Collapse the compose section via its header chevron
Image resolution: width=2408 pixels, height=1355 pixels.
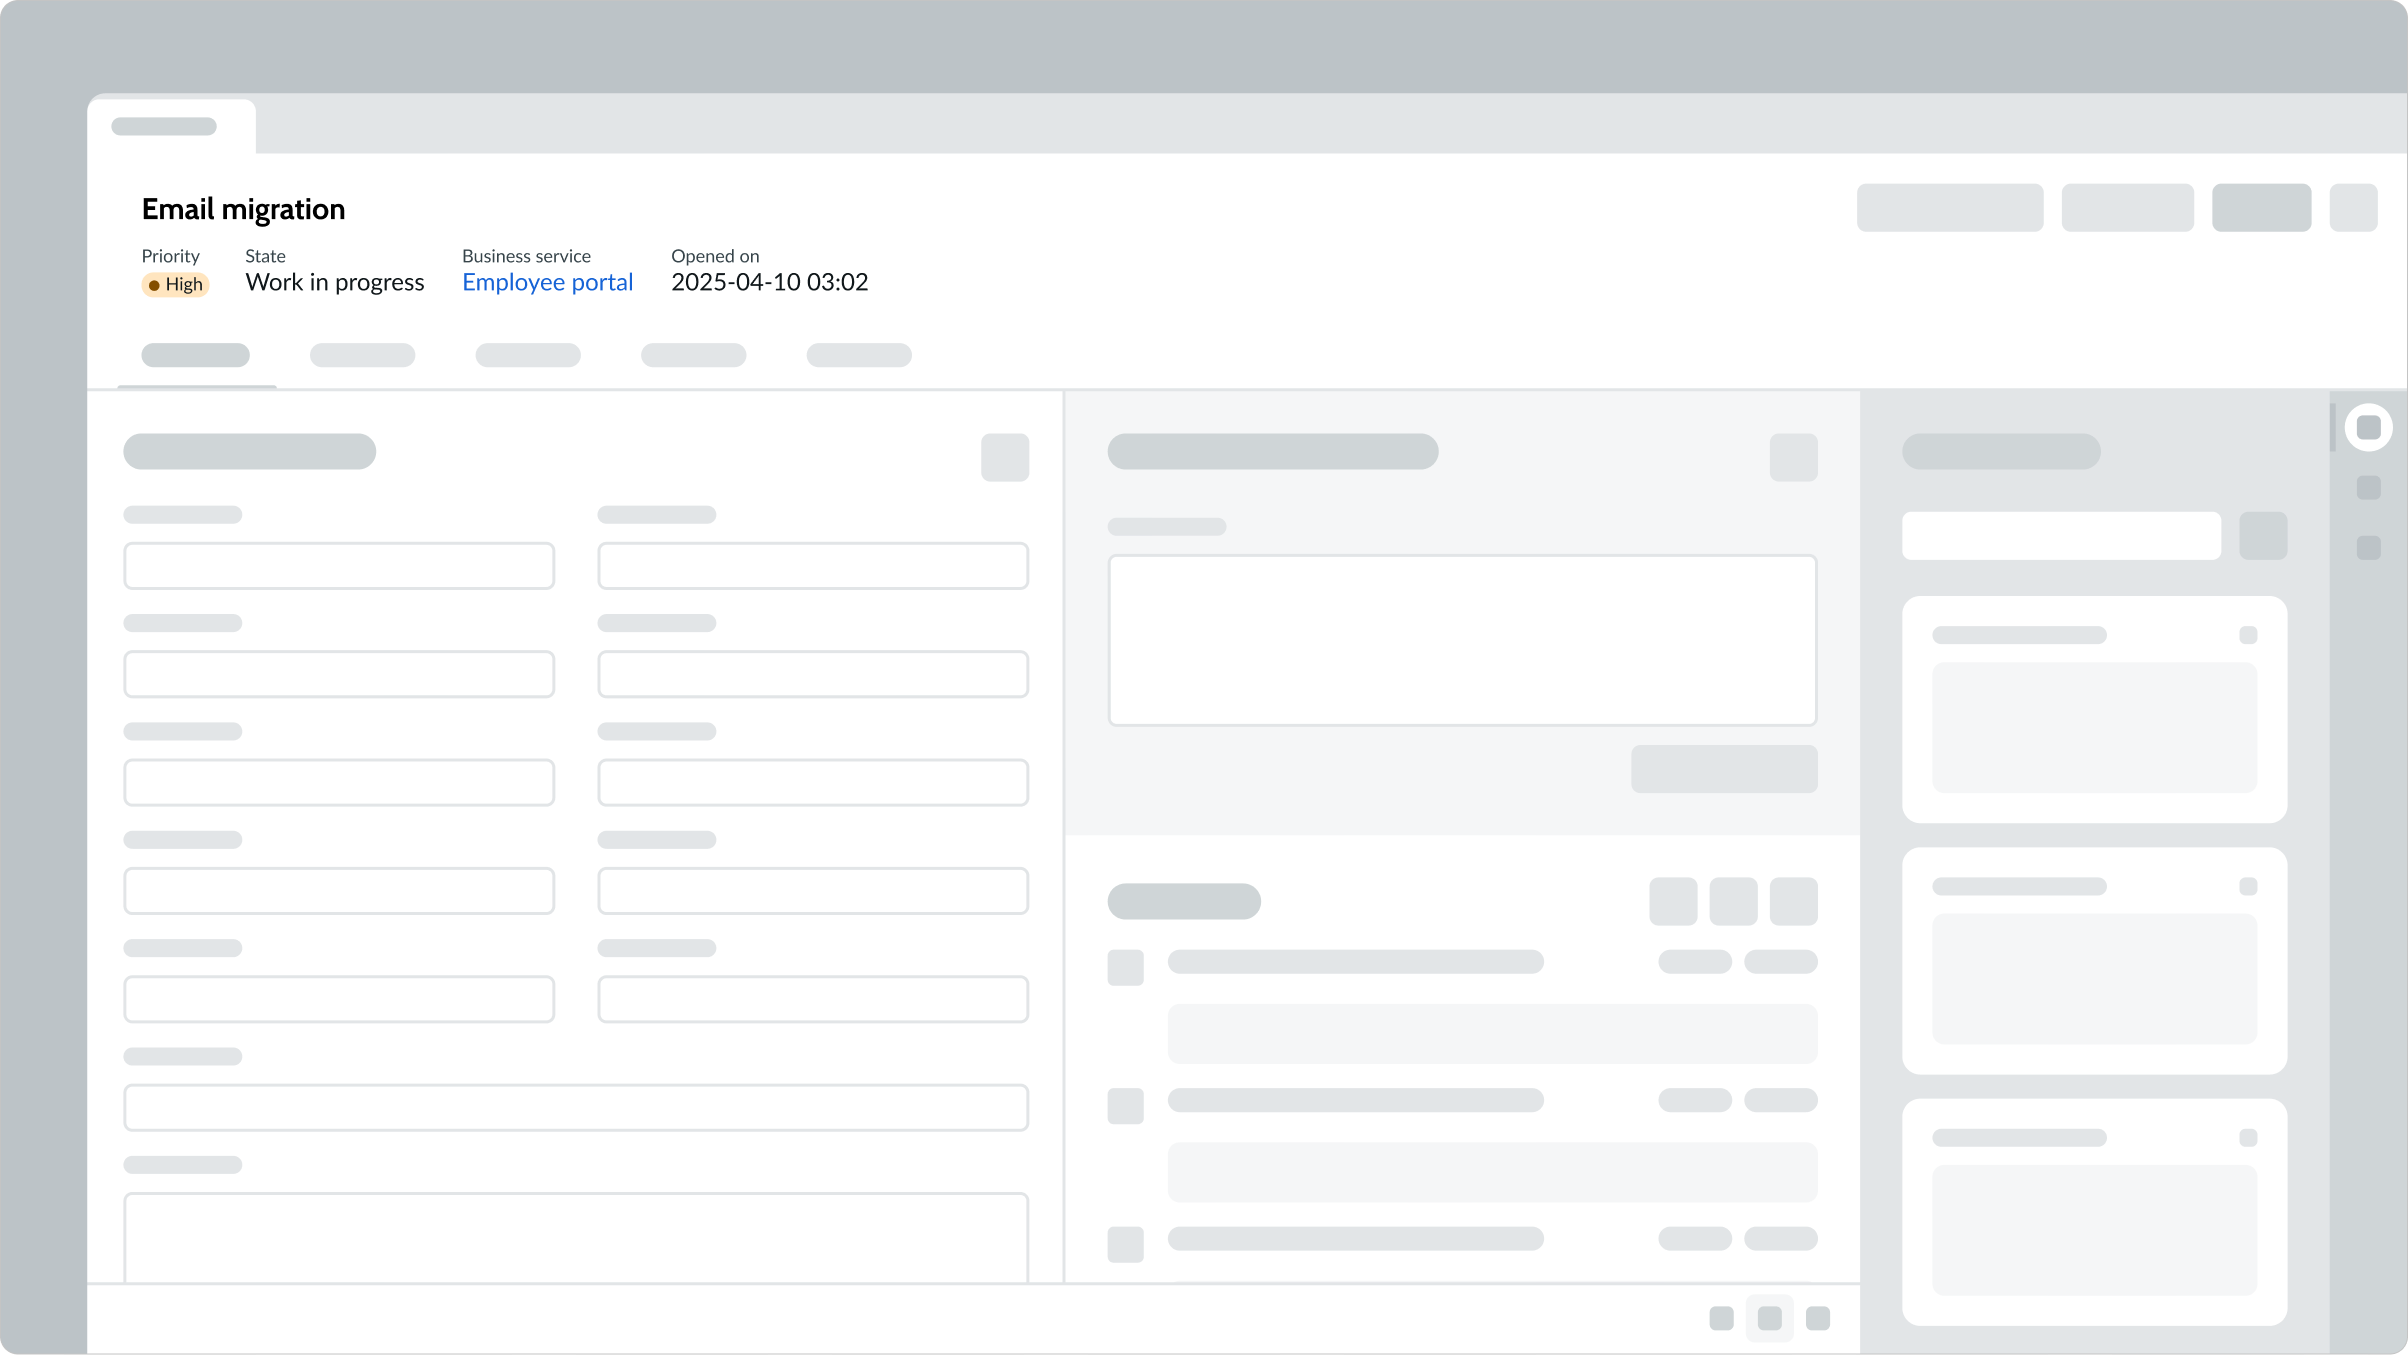click(x=1793, y=457)
